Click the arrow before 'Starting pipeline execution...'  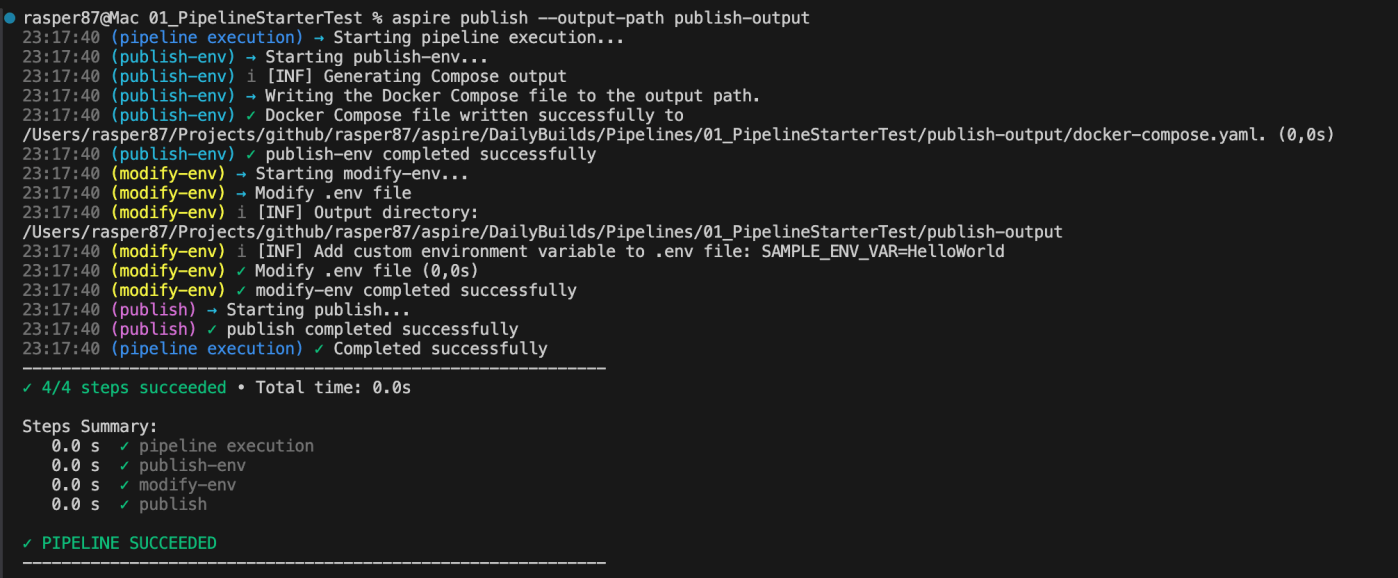tap(318, 38)
